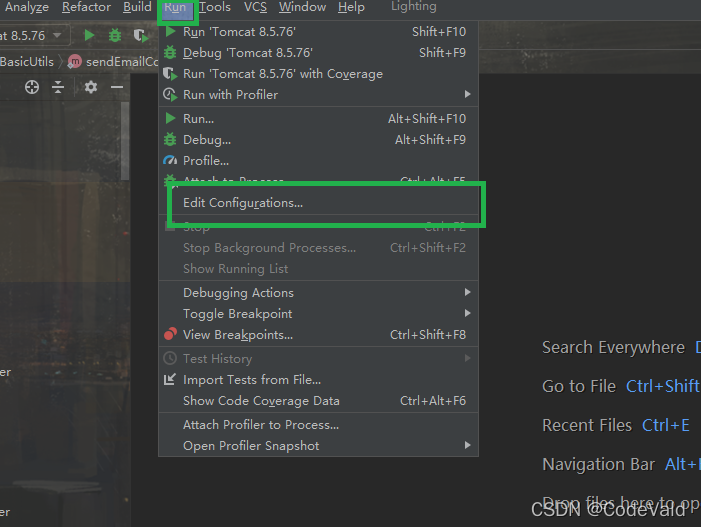
Task: Click the Debug bug icon in toolbar
Action: pos(115,35)
